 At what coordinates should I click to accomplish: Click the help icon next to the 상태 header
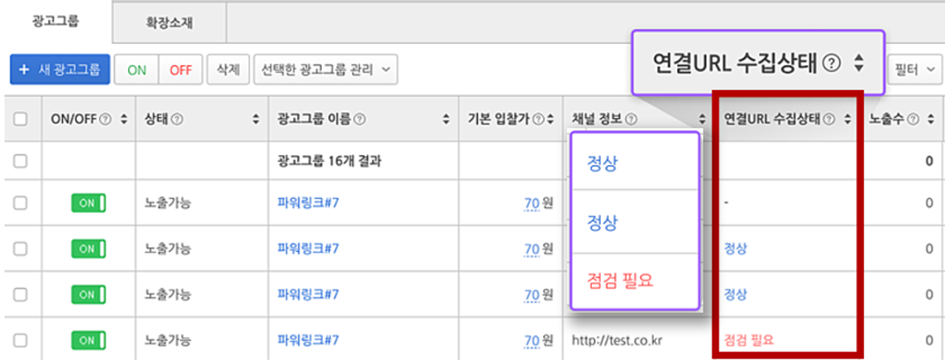point(177,119)
